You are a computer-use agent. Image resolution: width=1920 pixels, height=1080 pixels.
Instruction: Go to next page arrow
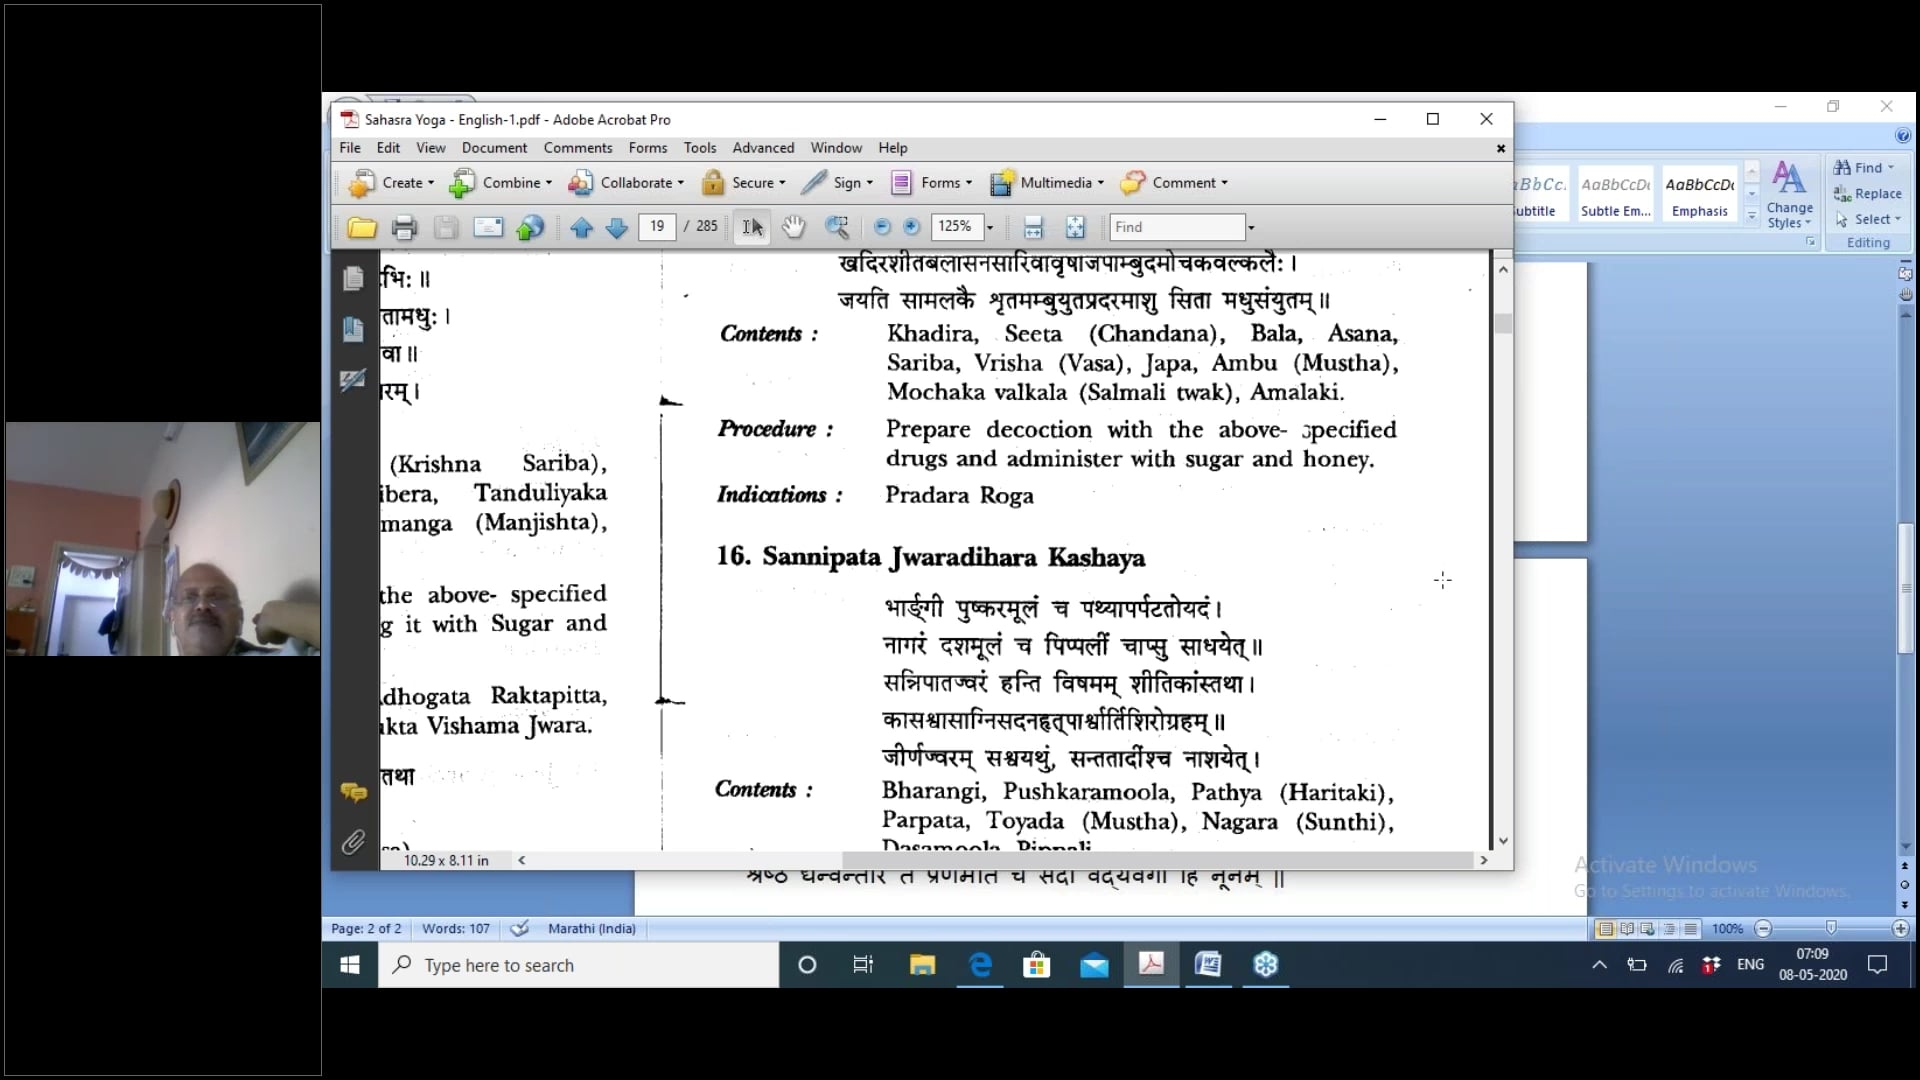pyautogui.click(x=617, y=228)
